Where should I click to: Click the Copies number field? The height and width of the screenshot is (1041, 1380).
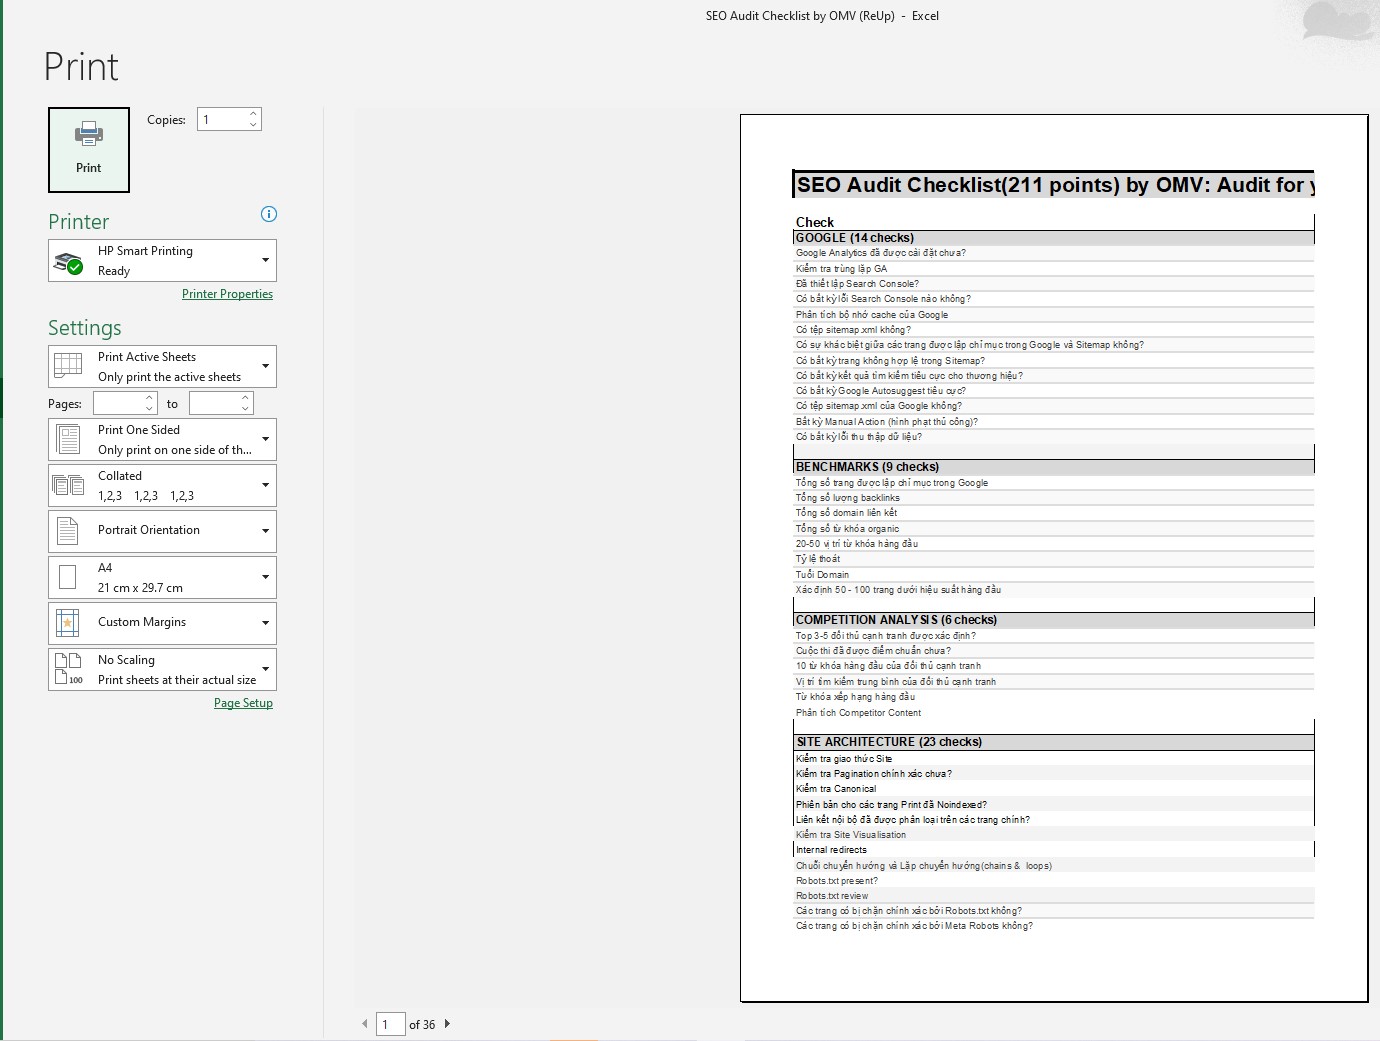[x=222, y=120]
